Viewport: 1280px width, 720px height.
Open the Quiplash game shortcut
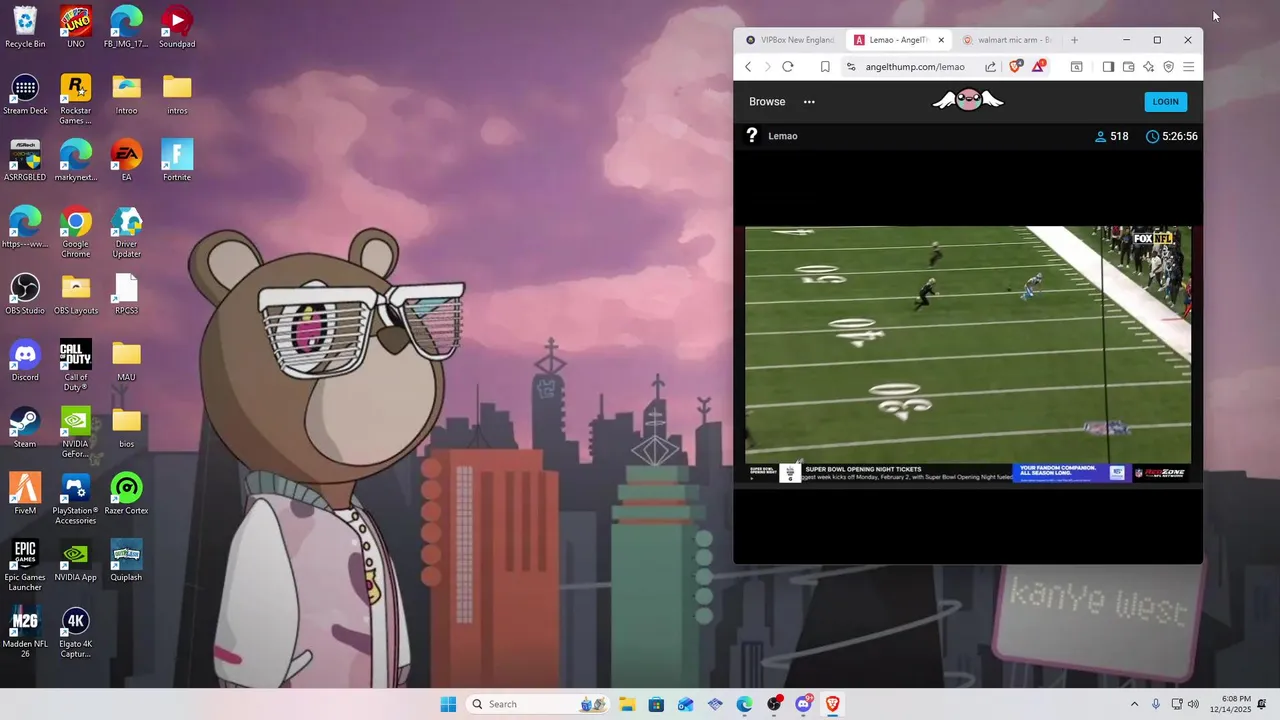[x=126, y=560]
